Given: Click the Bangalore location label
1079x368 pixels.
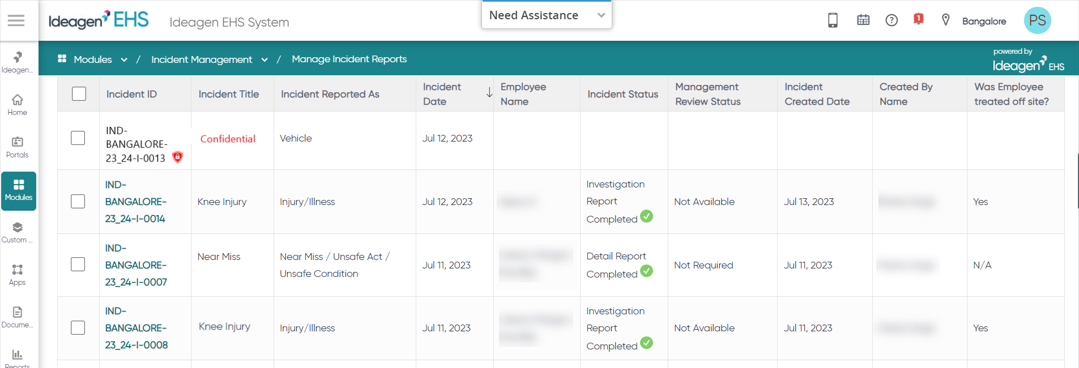Looking at the screenshot, I should [984, 21].
